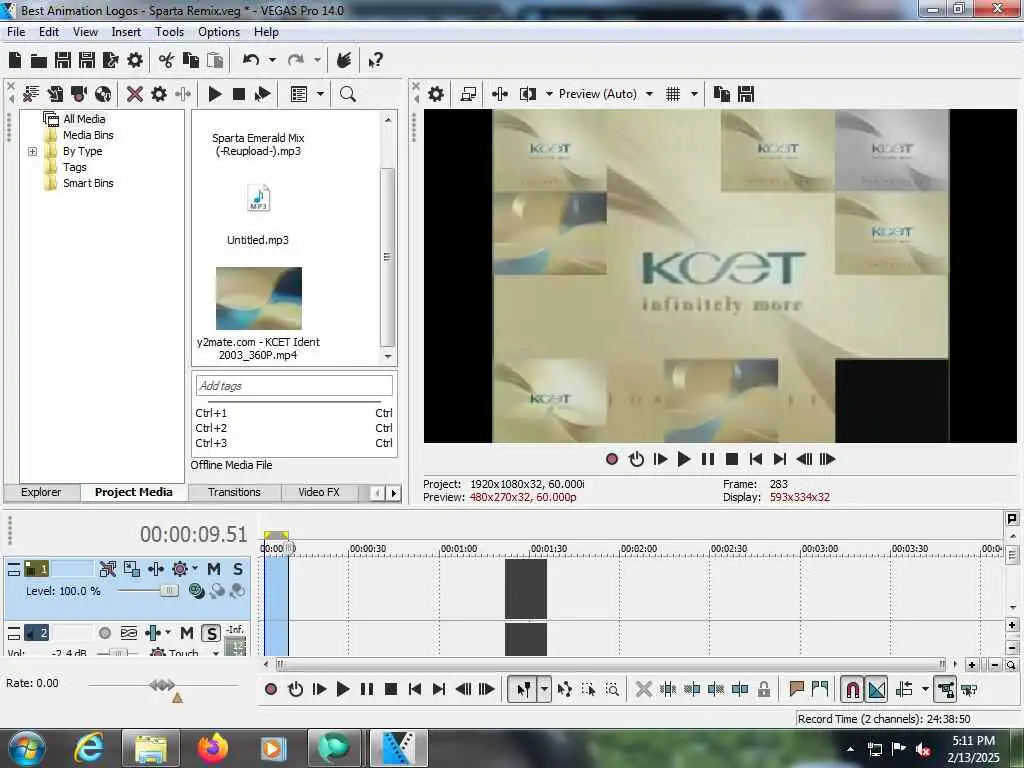Open the Views dropdown in Project Media
The height and width of the screenshot is (768, 1024).
coord(320,94)
